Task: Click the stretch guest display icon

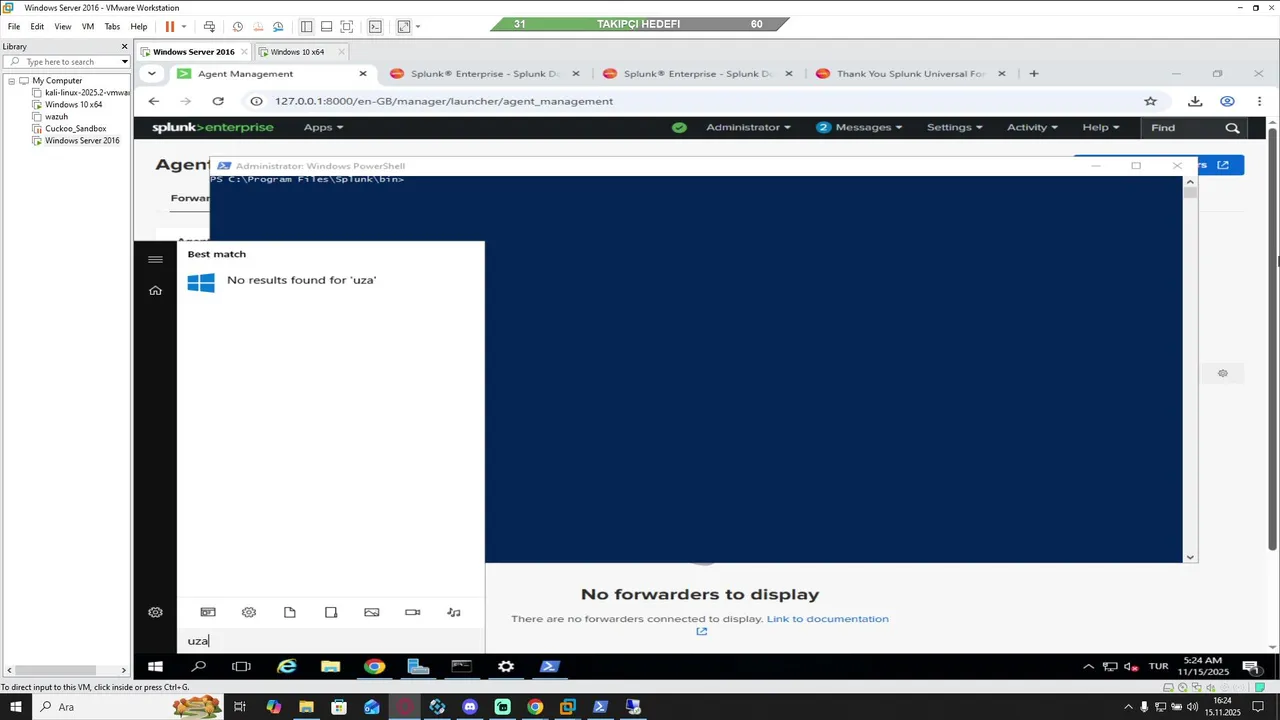Action: click(x=403, y=27)
